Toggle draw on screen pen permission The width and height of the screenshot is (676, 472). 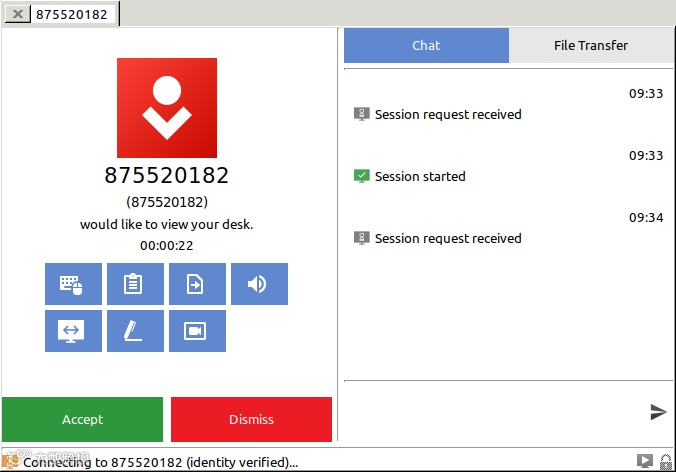point(135,331)
